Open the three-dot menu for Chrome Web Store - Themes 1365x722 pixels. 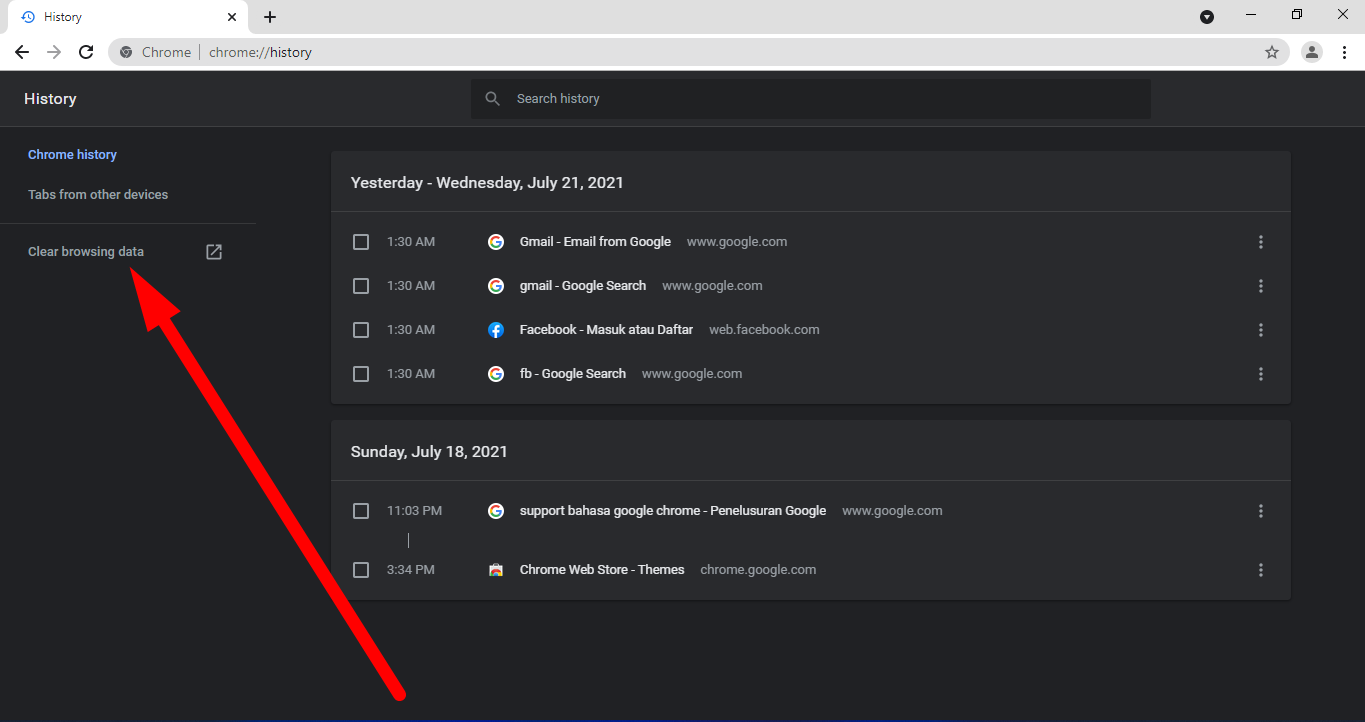[x=1261, y=570]
